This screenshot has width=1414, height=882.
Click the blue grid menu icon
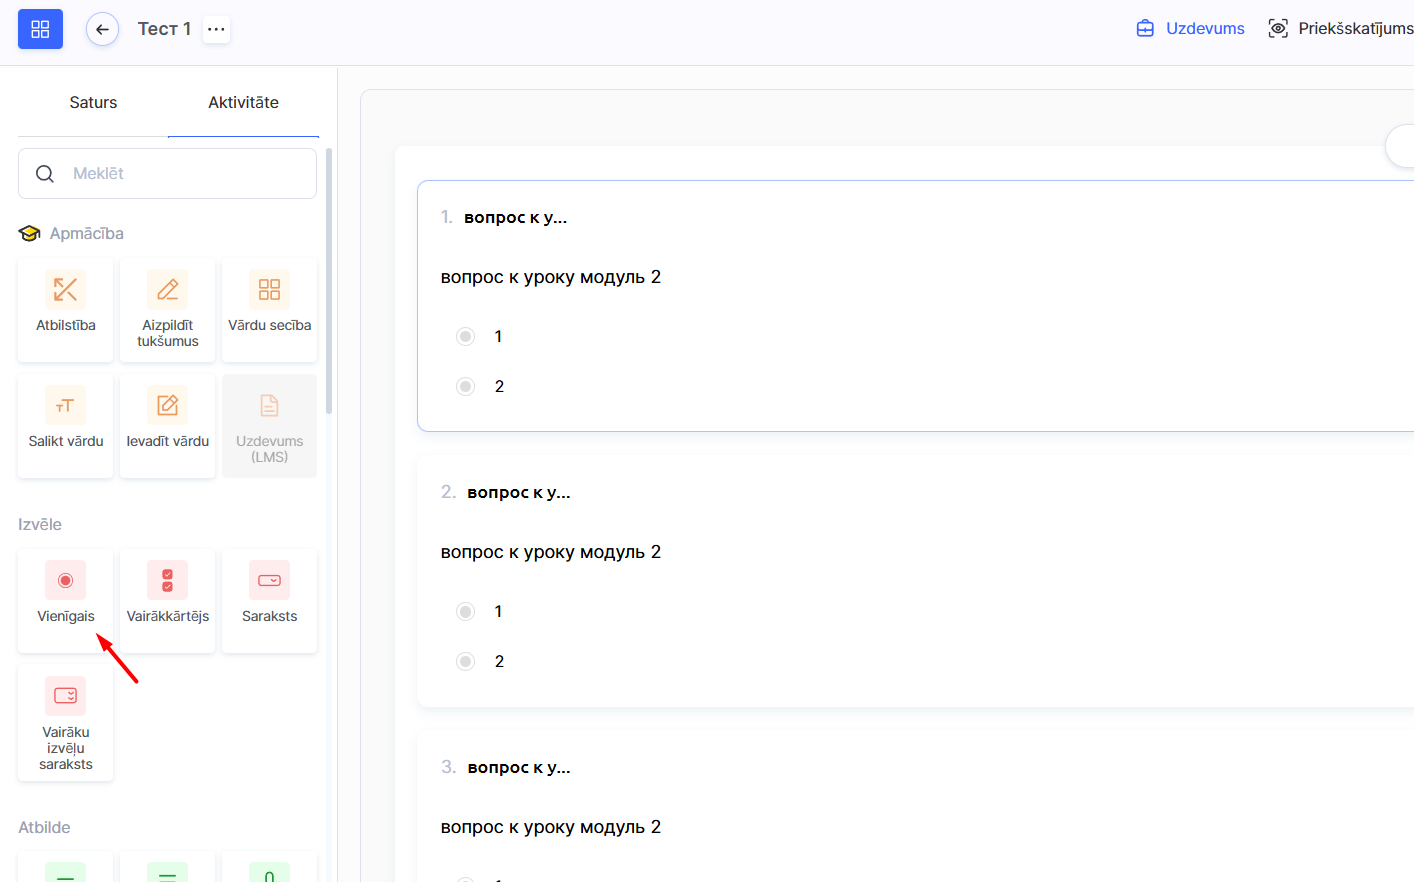tap(40, 29)
